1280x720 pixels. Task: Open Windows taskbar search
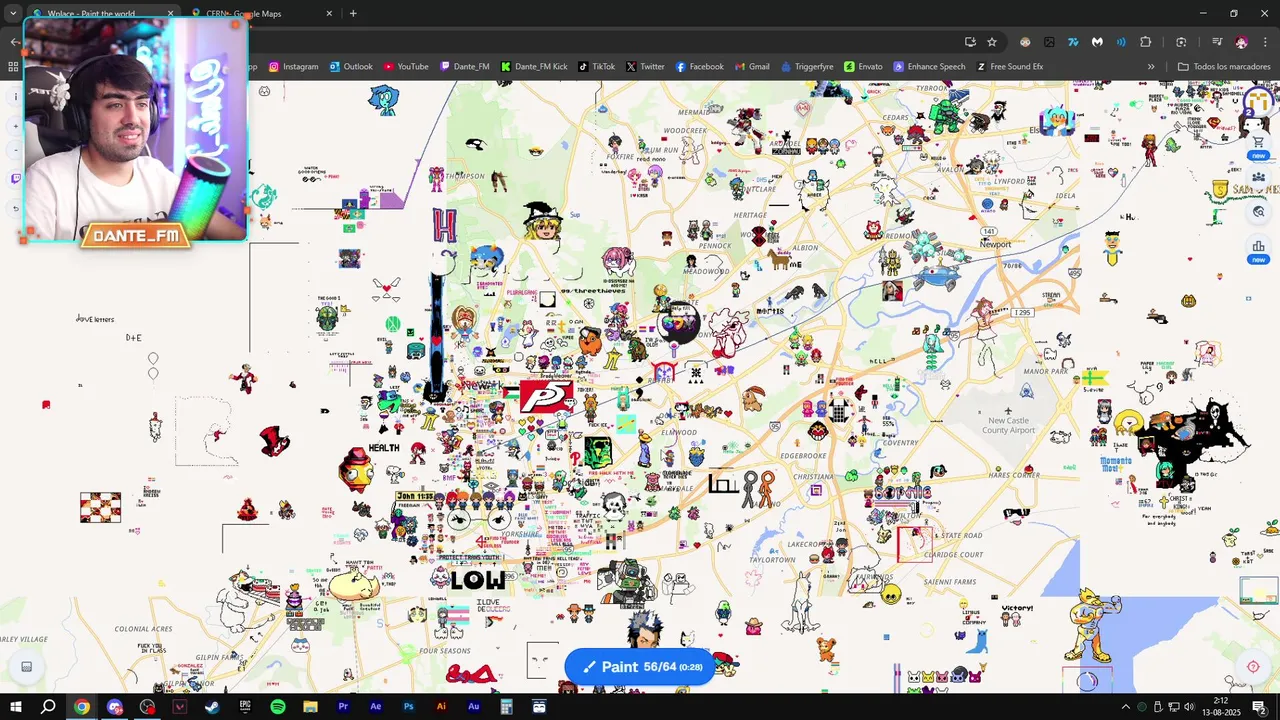tap(48, 707)
